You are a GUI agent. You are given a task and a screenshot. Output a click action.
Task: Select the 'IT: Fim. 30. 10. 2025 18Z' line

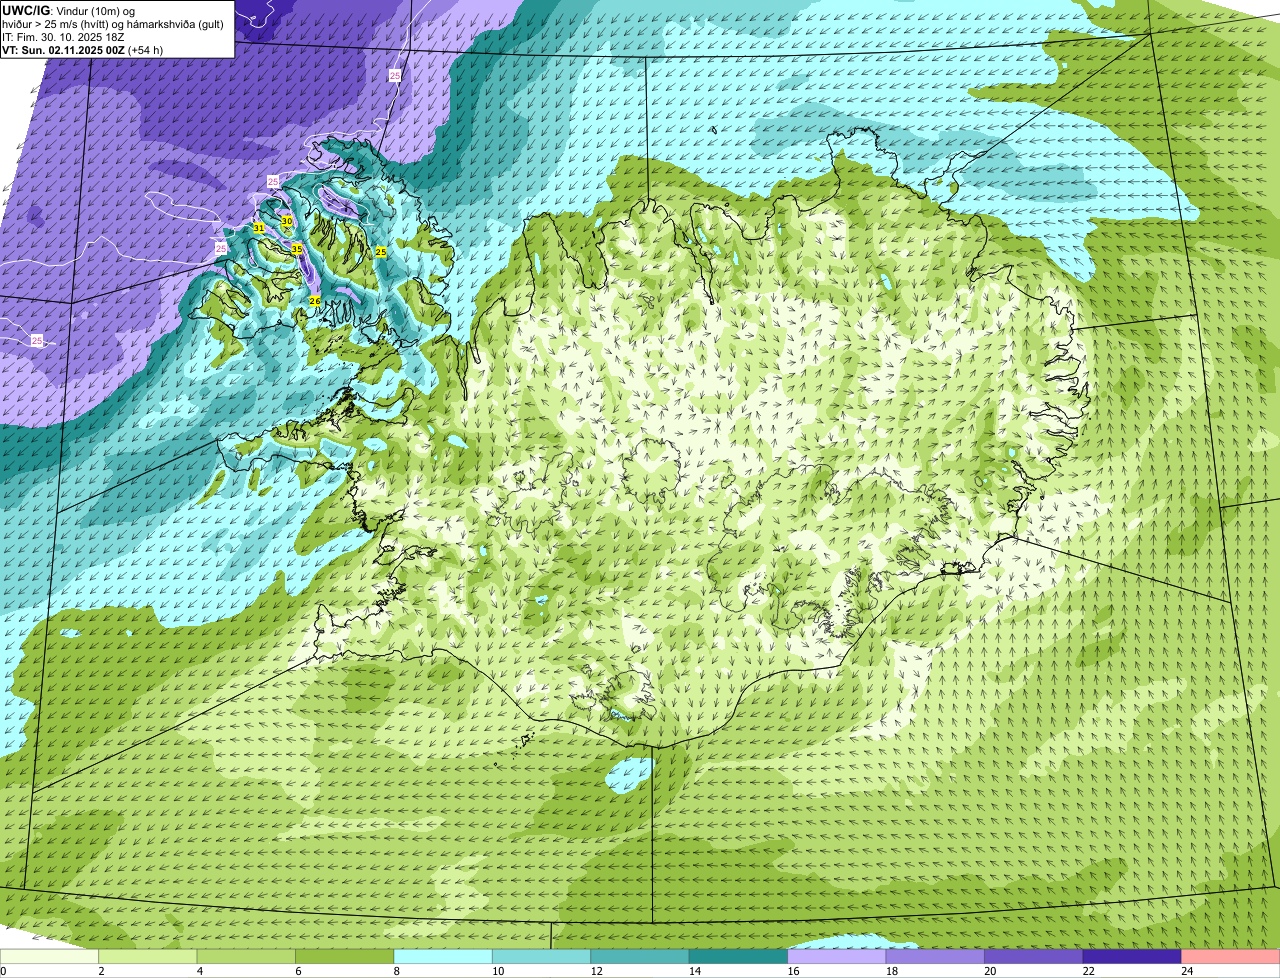pos(63,36)
